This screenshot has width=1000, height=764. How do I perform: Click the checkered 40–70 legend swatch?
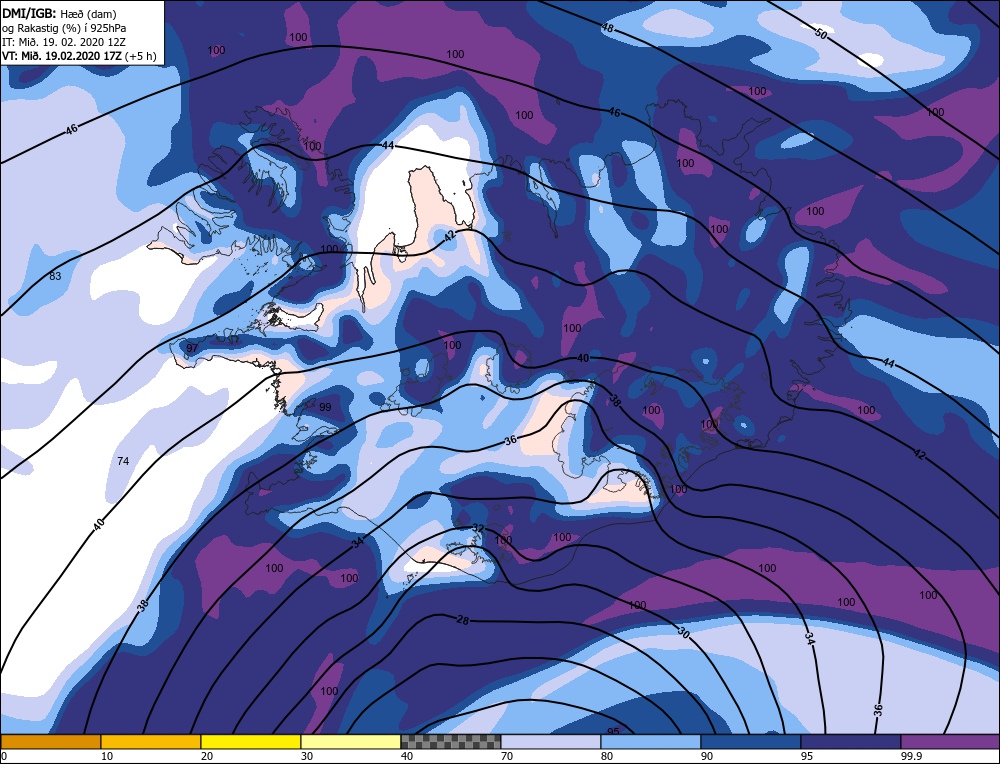[x=451, y=741]
